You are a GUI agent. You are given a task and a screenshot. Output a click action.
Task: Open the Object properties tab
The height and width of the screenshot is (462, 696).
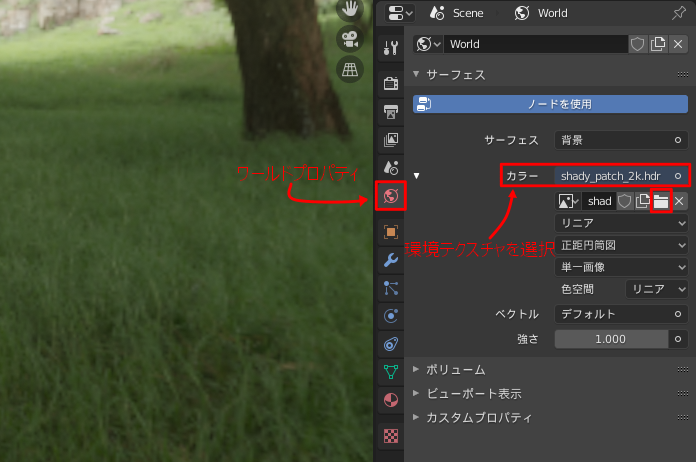[x=391, y=232]
